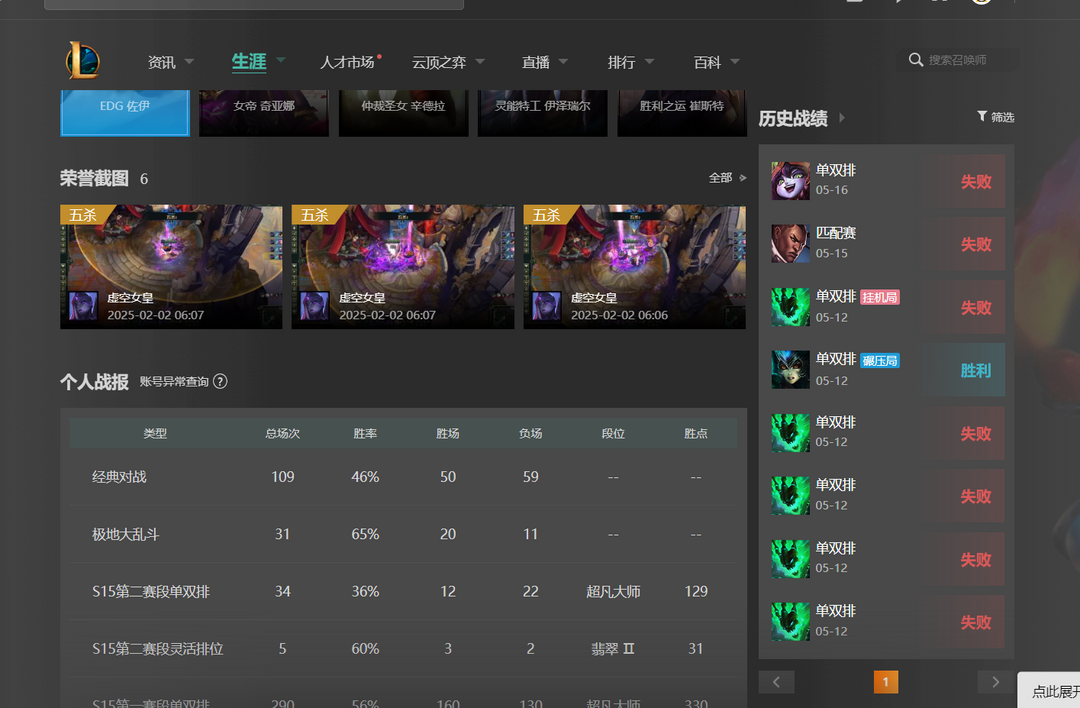Viewport: 1080px width, 708px height.
Task: Click the 胜场 column header
Action: (x=448, y=433)
